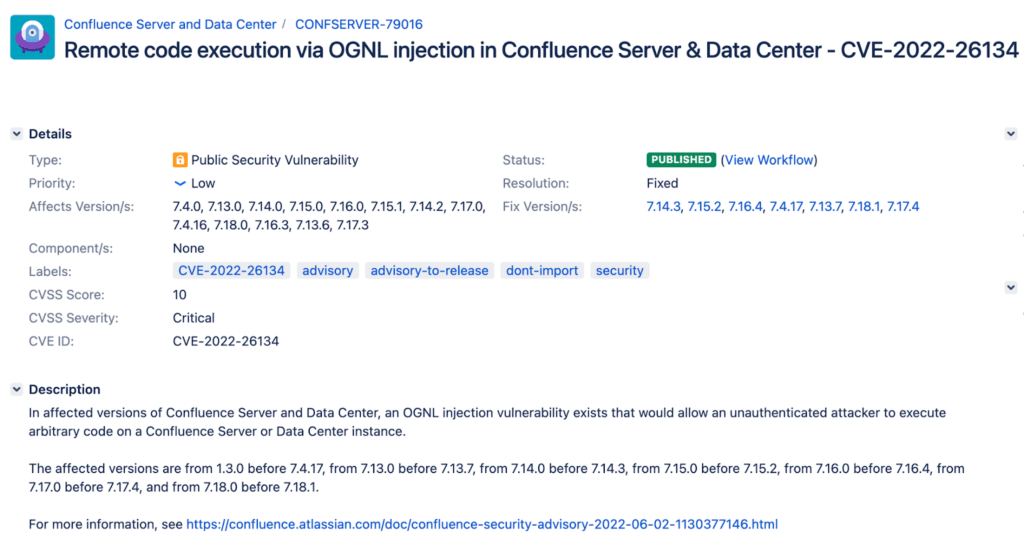Open fix version 7.17.4
This screenshot has width=1024, height=537.
click(x=903, y=207)
